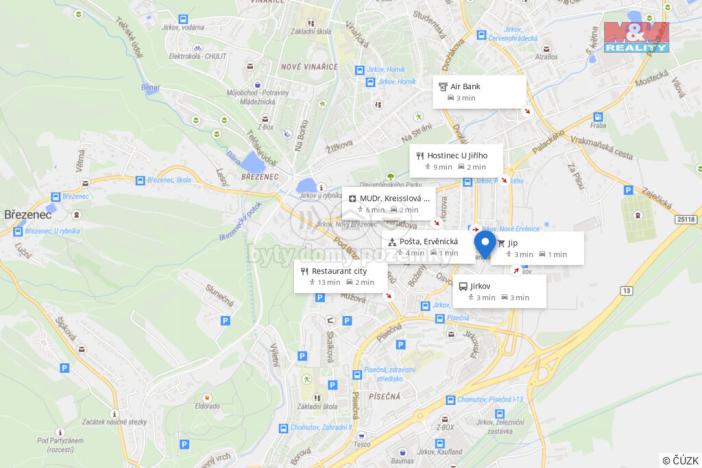Open the Jirkov bus stop card
The image size is (702, 468).
(x=499, y=292)
